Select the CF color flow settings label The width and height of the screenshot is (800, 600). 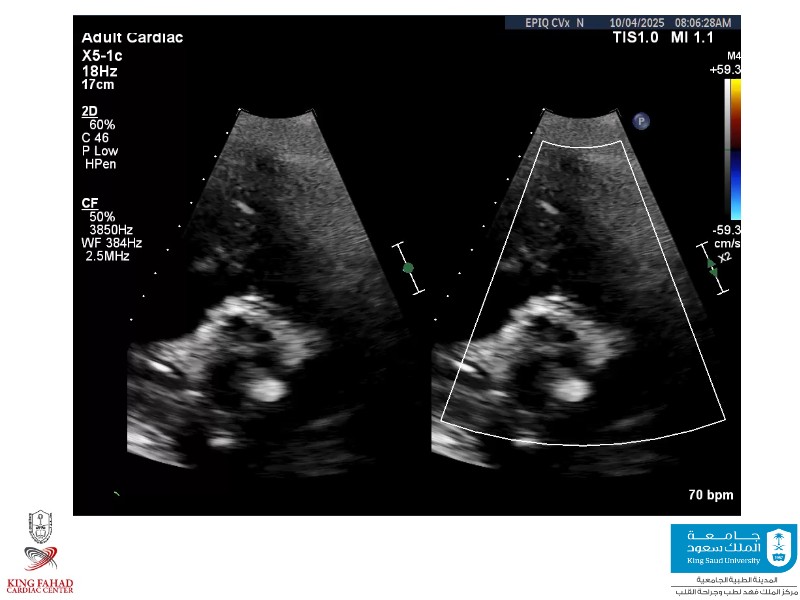90,203
